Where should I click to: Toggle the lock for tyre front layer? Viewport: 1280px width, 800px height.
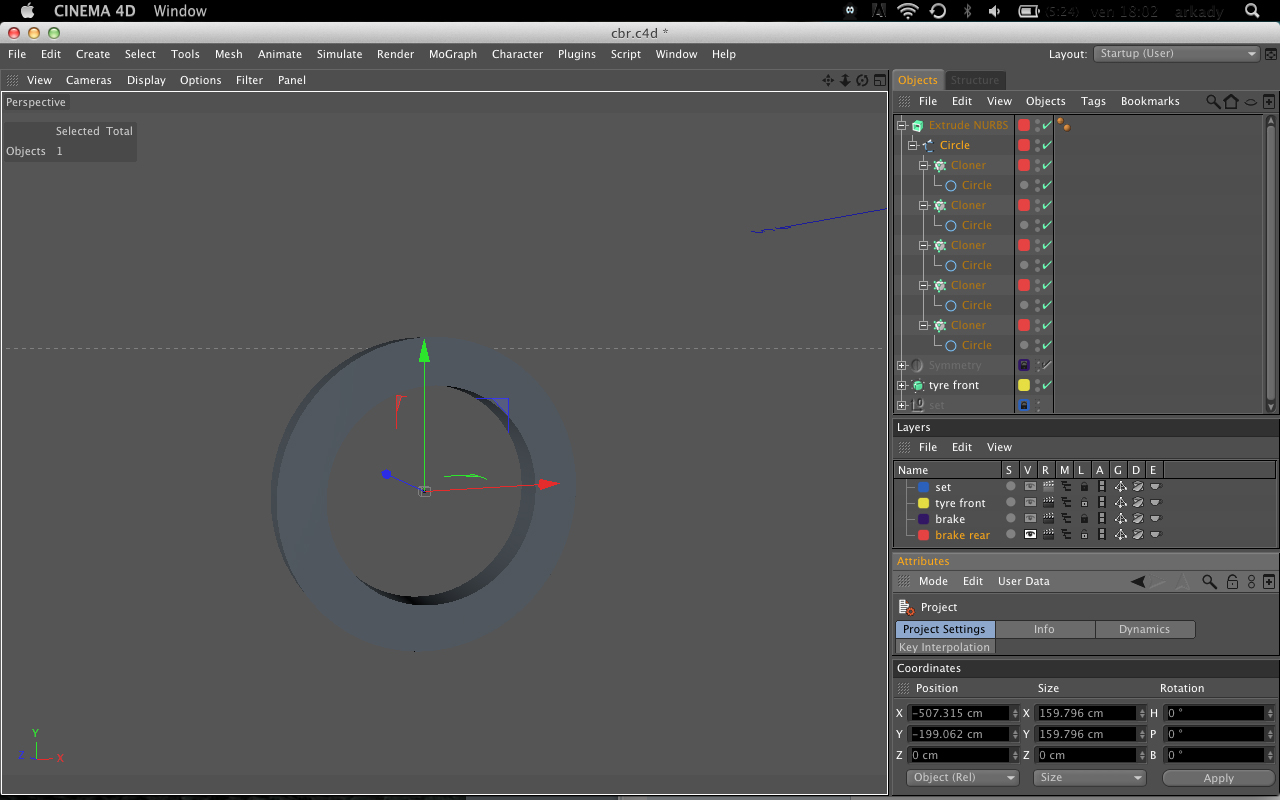1084,503
